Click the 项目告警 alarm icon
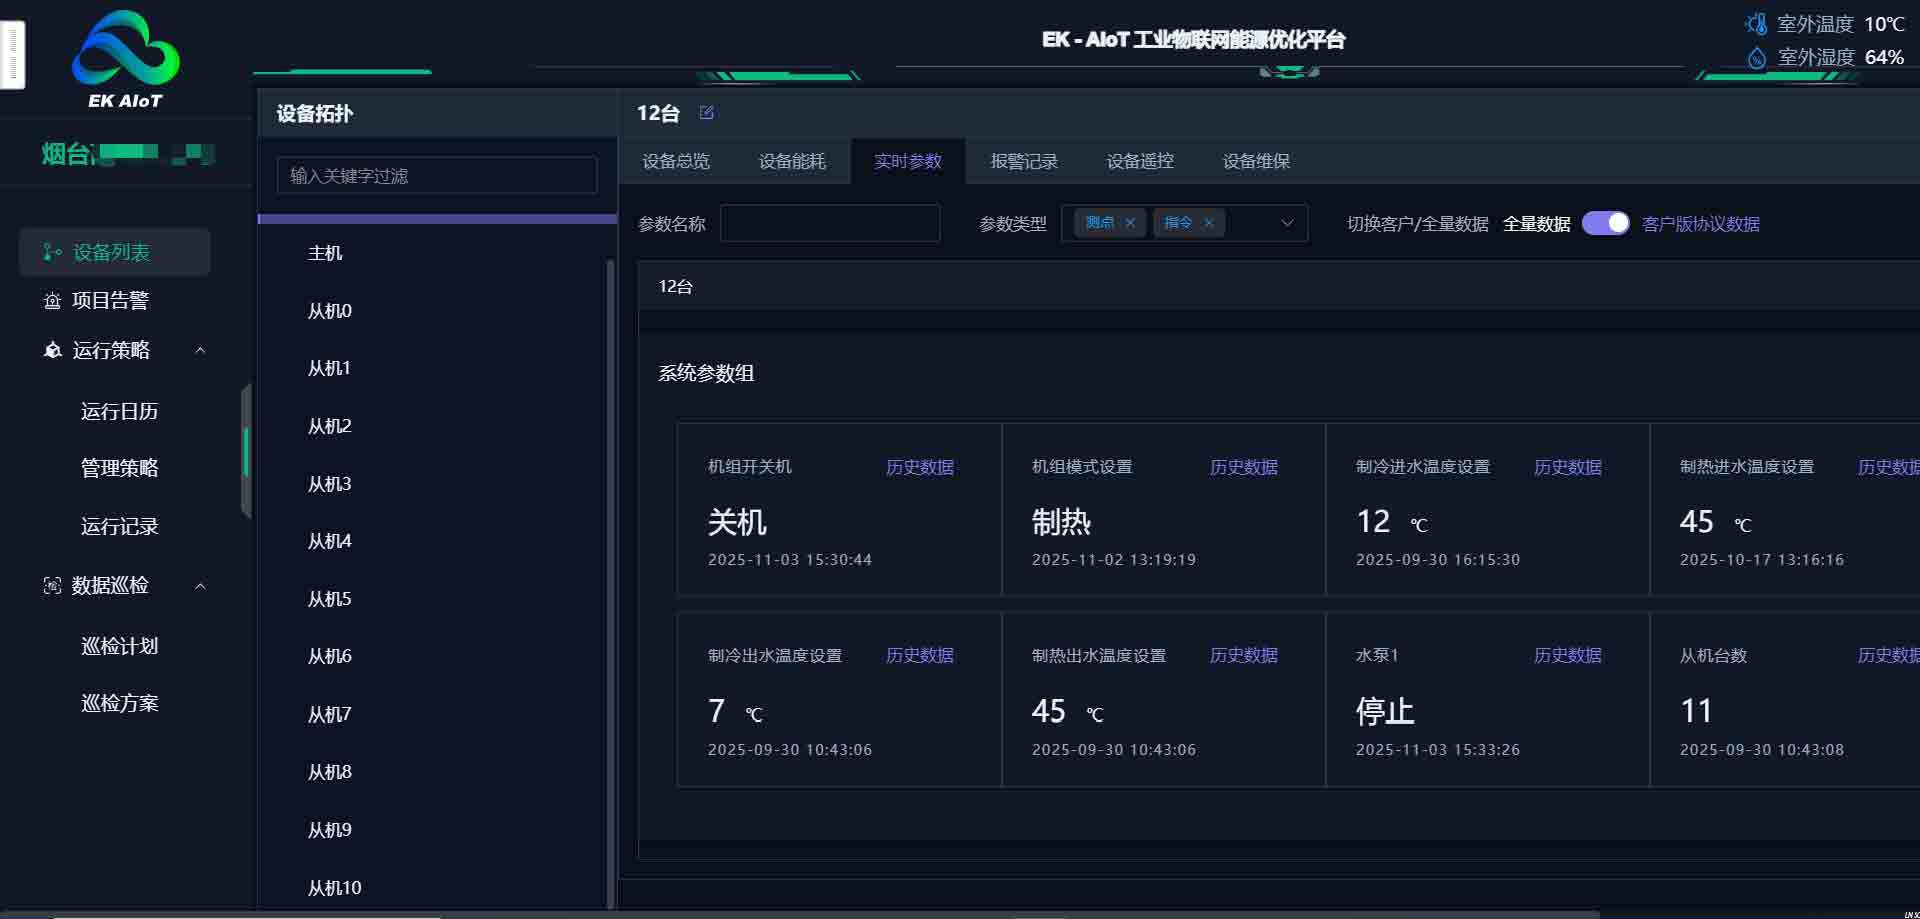 point(52,301)
